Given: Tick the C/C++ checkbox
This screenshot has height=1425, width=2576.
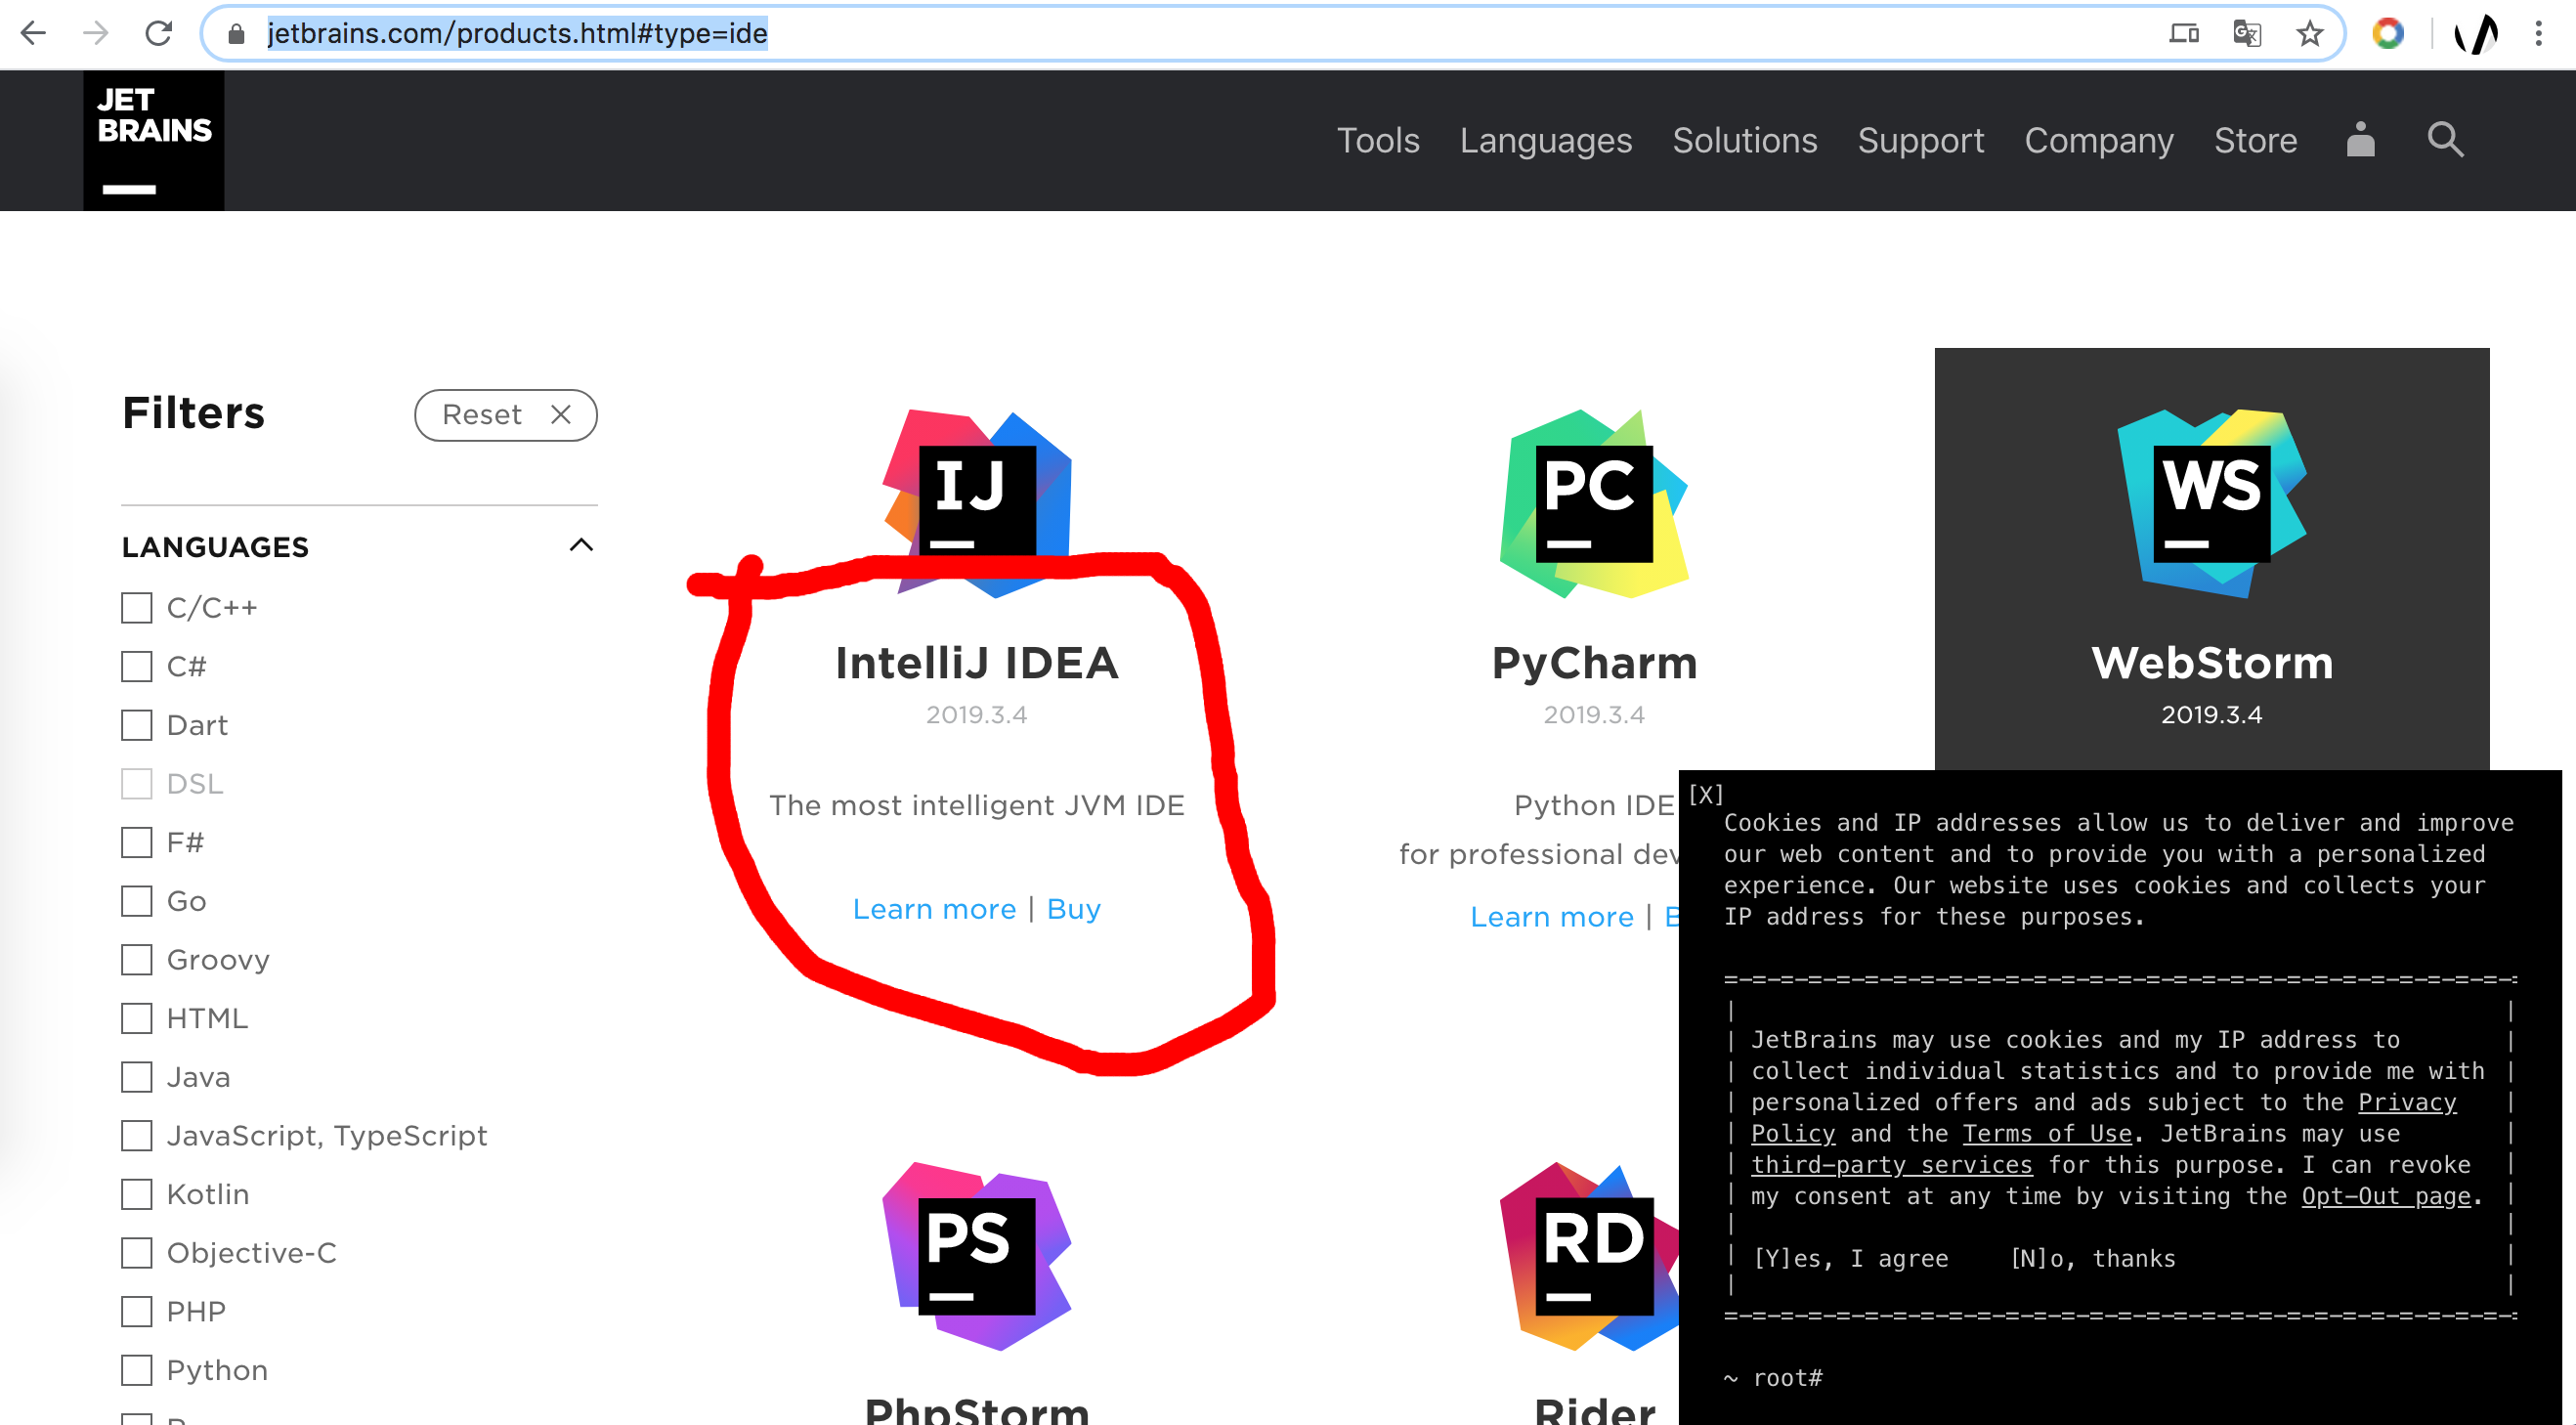Looking at the screenshot, I should (x=137, y=608).
